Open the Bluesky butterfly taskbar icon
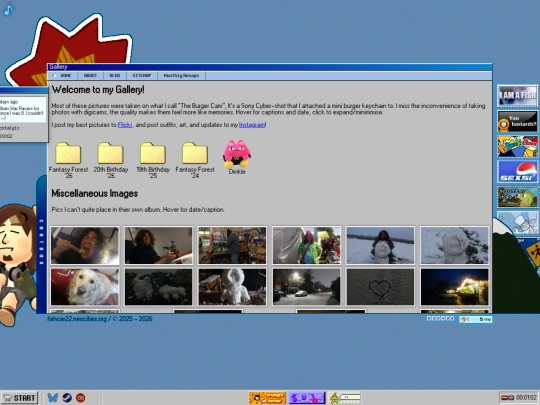 [x=53, y=398]
